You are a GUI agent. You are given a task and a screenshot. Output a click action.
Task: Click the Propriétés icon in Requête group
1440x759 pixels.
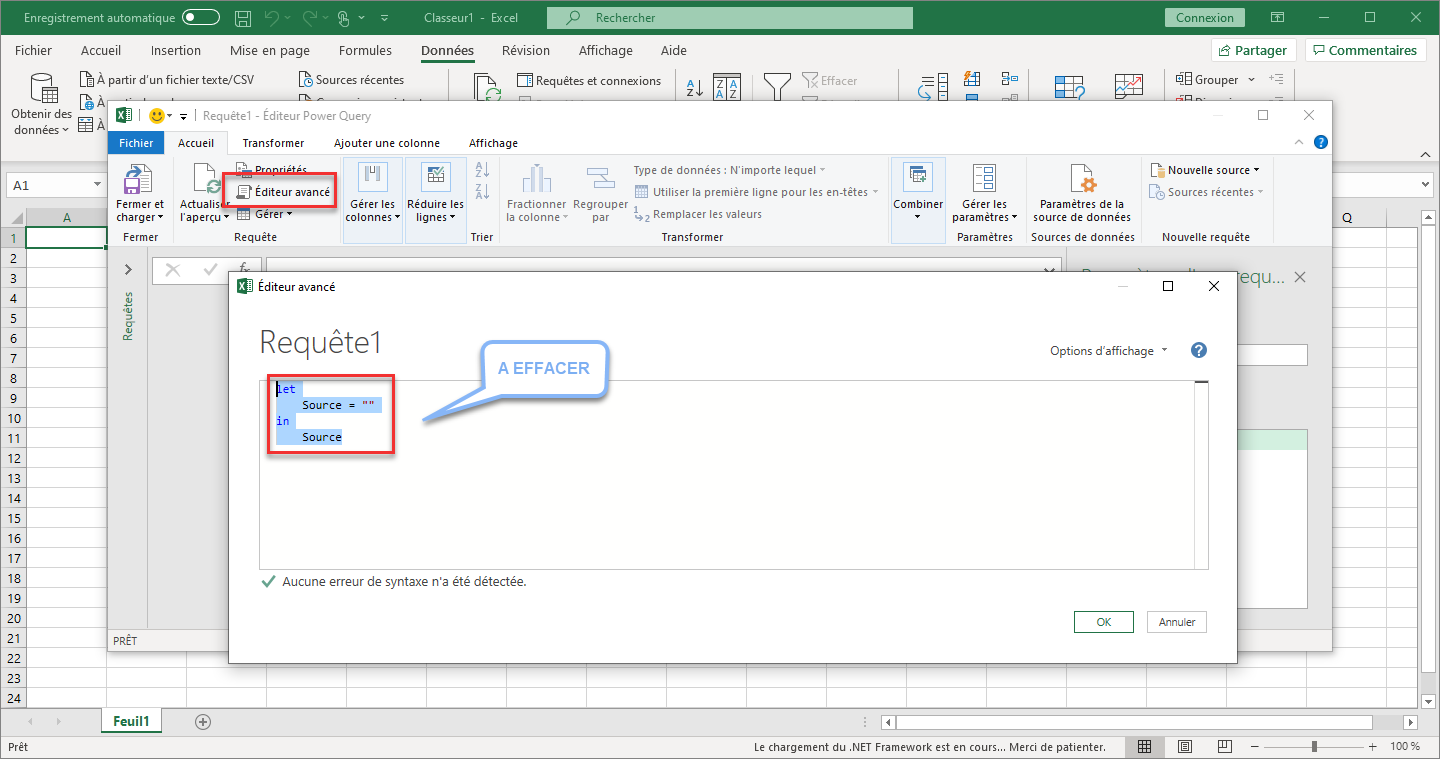[243, 170]
